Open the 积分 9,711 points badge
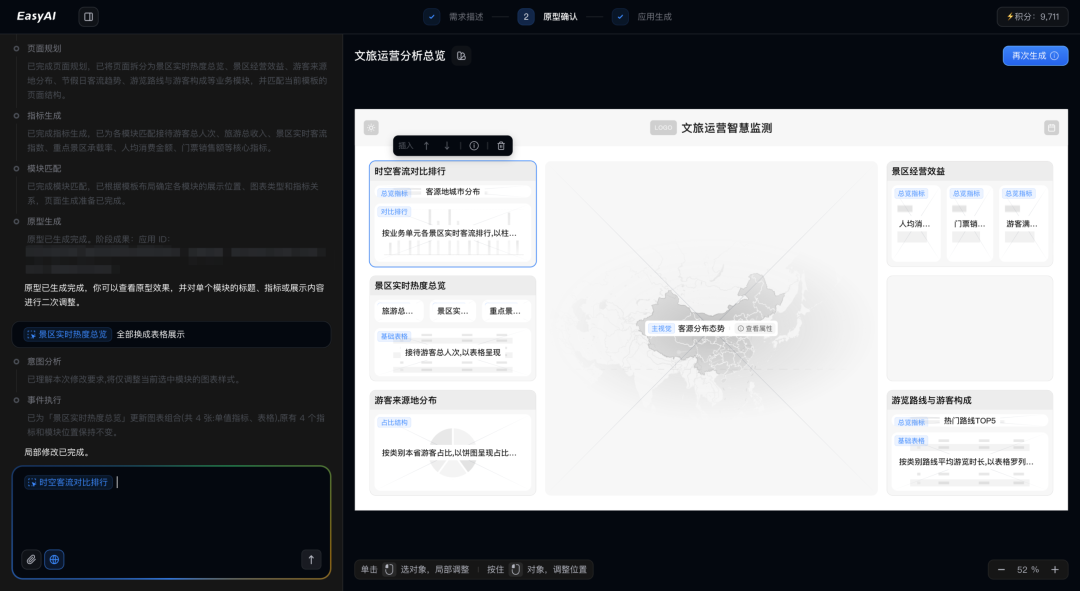 pos(1032,17)
